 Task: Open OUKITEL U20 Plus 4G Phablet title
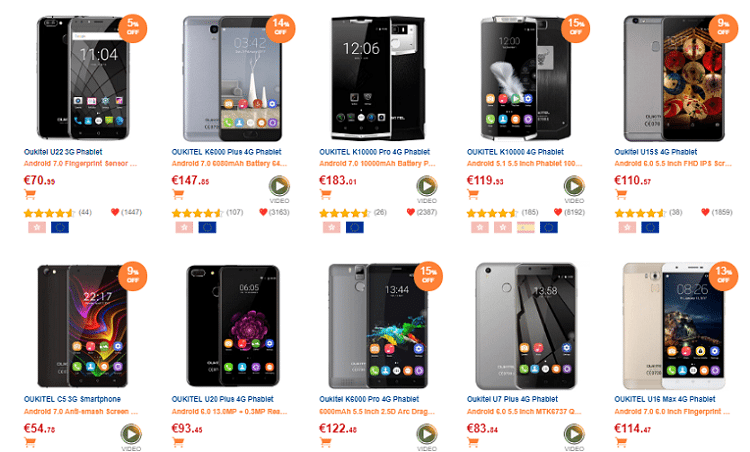(222, 399)
